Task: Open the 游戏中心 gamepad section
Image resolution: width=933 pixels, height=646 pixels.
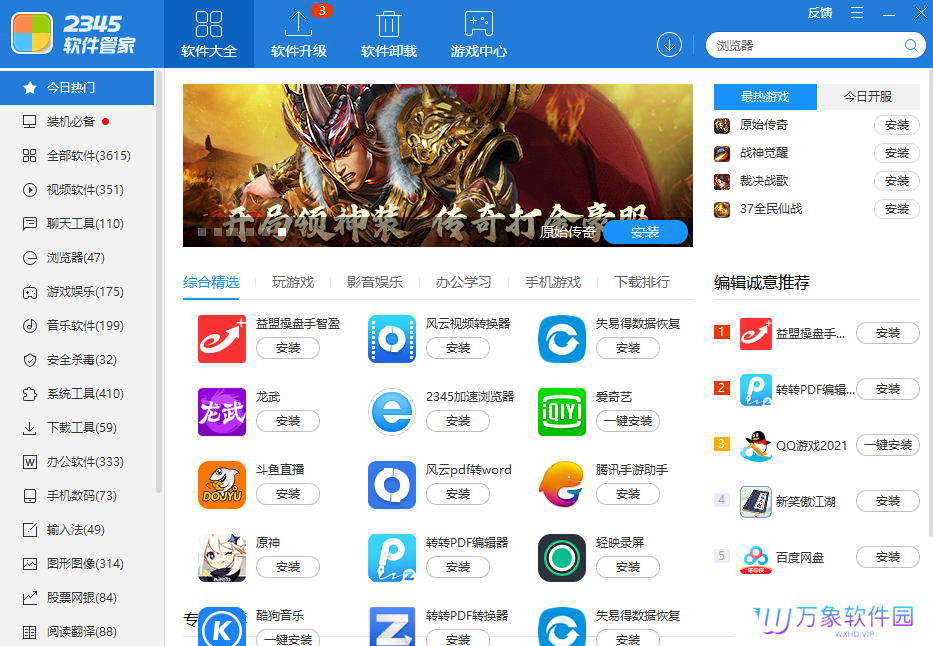Action: [478, 34]
